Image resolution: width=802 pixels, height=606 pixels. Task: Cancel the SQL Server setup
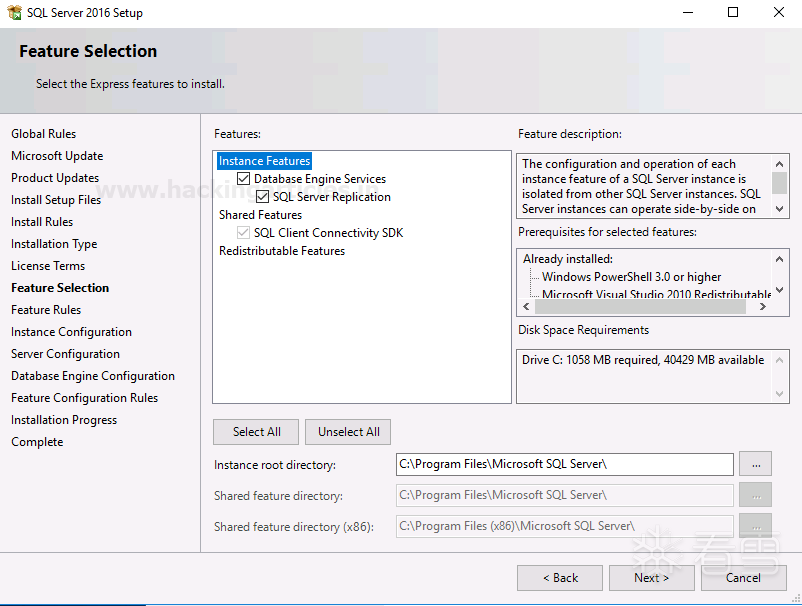[744, 578]
